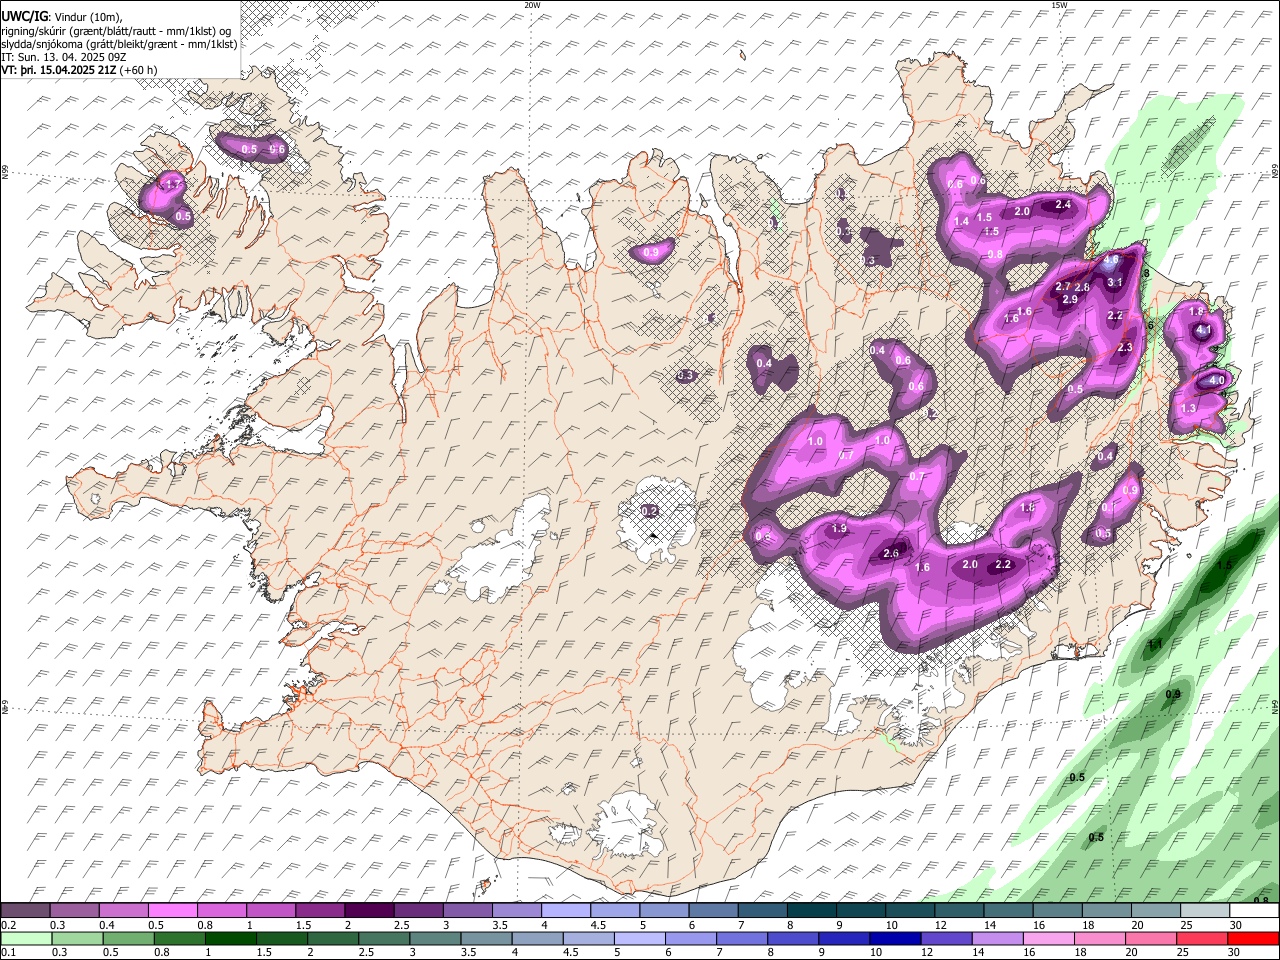
Task: Click the 'IT: Sun. 13. 04. 2025 09Z' line
Action: (63, 57)
